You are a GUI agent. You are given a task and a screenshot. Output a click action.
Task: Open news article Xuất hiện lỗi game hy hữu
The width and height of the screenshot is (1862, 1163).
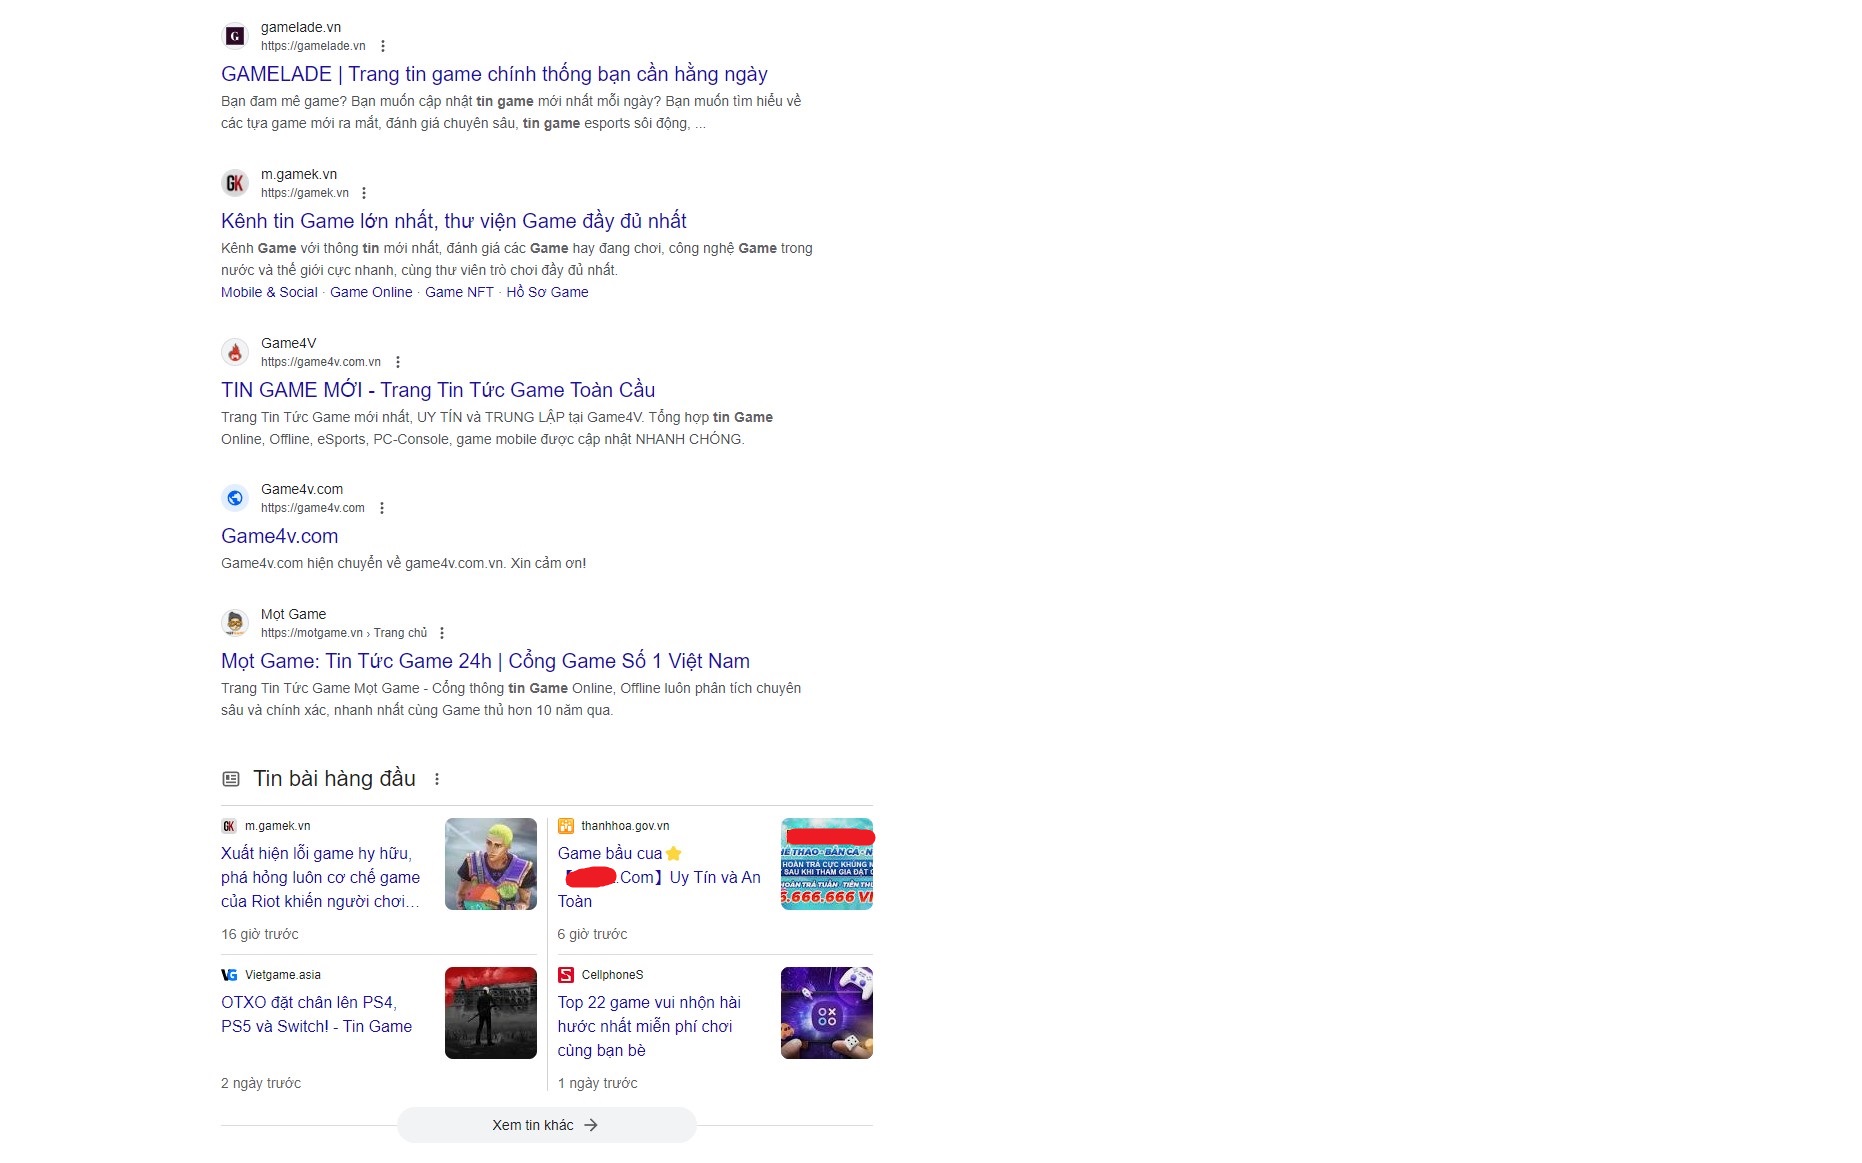click(321, 877)
